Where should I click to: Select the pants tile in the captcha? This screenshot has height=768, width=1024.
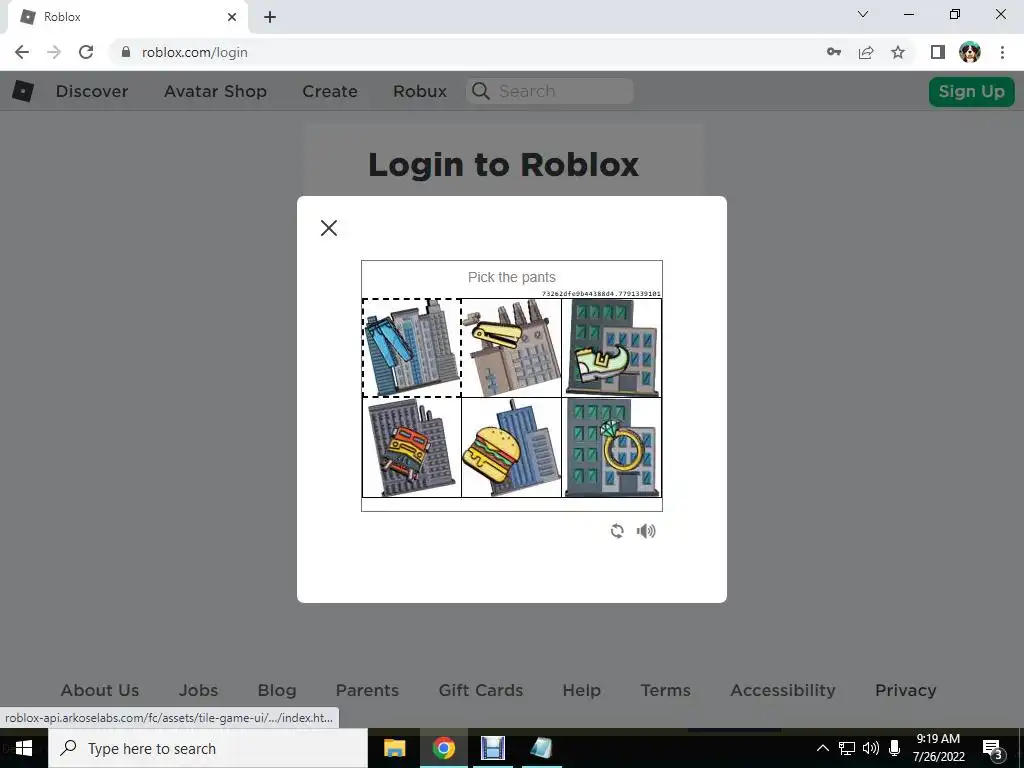(x=411, y=347)
